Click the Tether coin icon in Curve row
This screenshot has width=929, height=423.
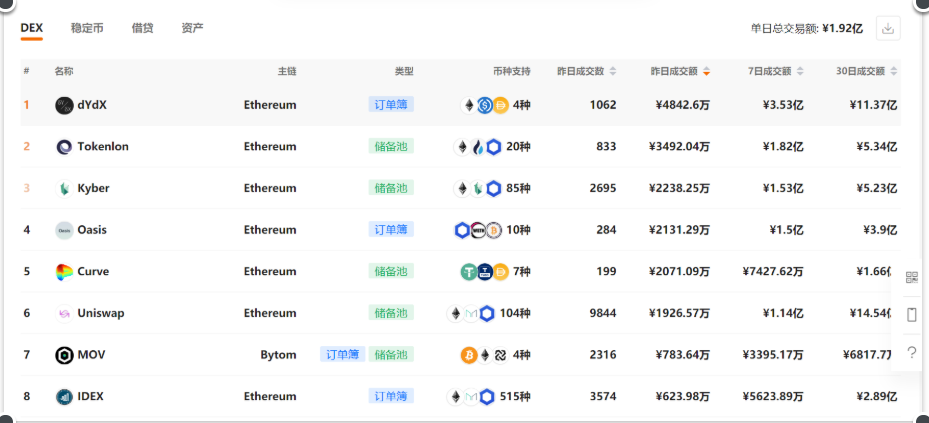tap(469, 272)
